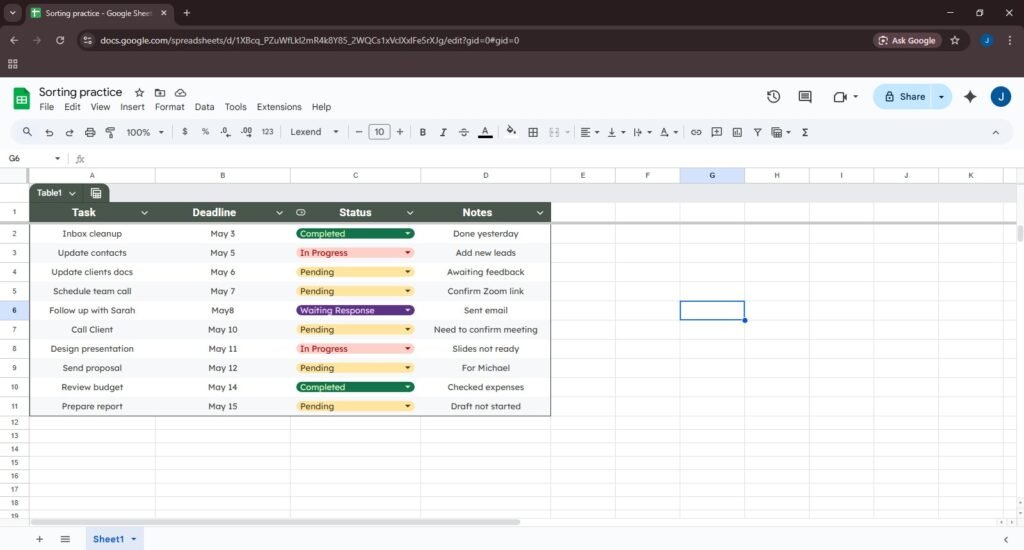Viewport: 1024px width, 550px height.
Task: Click the Gemini star icon
Action: pyautogui.click(x=969, y=97)
